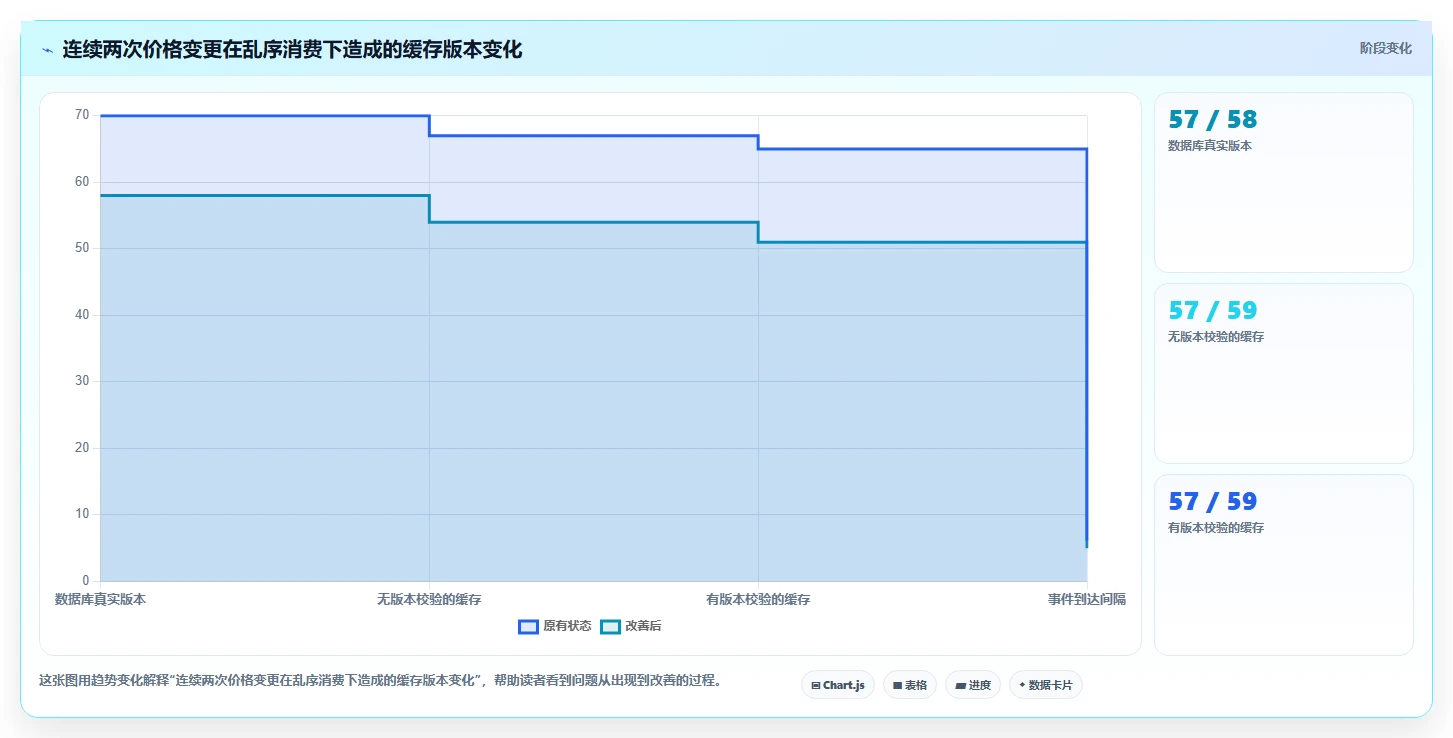Click the title 连续两次价格变更在乱序消费下造成的缓存版本变化
This screenshot has height=738, width=1453.
pyautogui.click(x=292, y=49)
